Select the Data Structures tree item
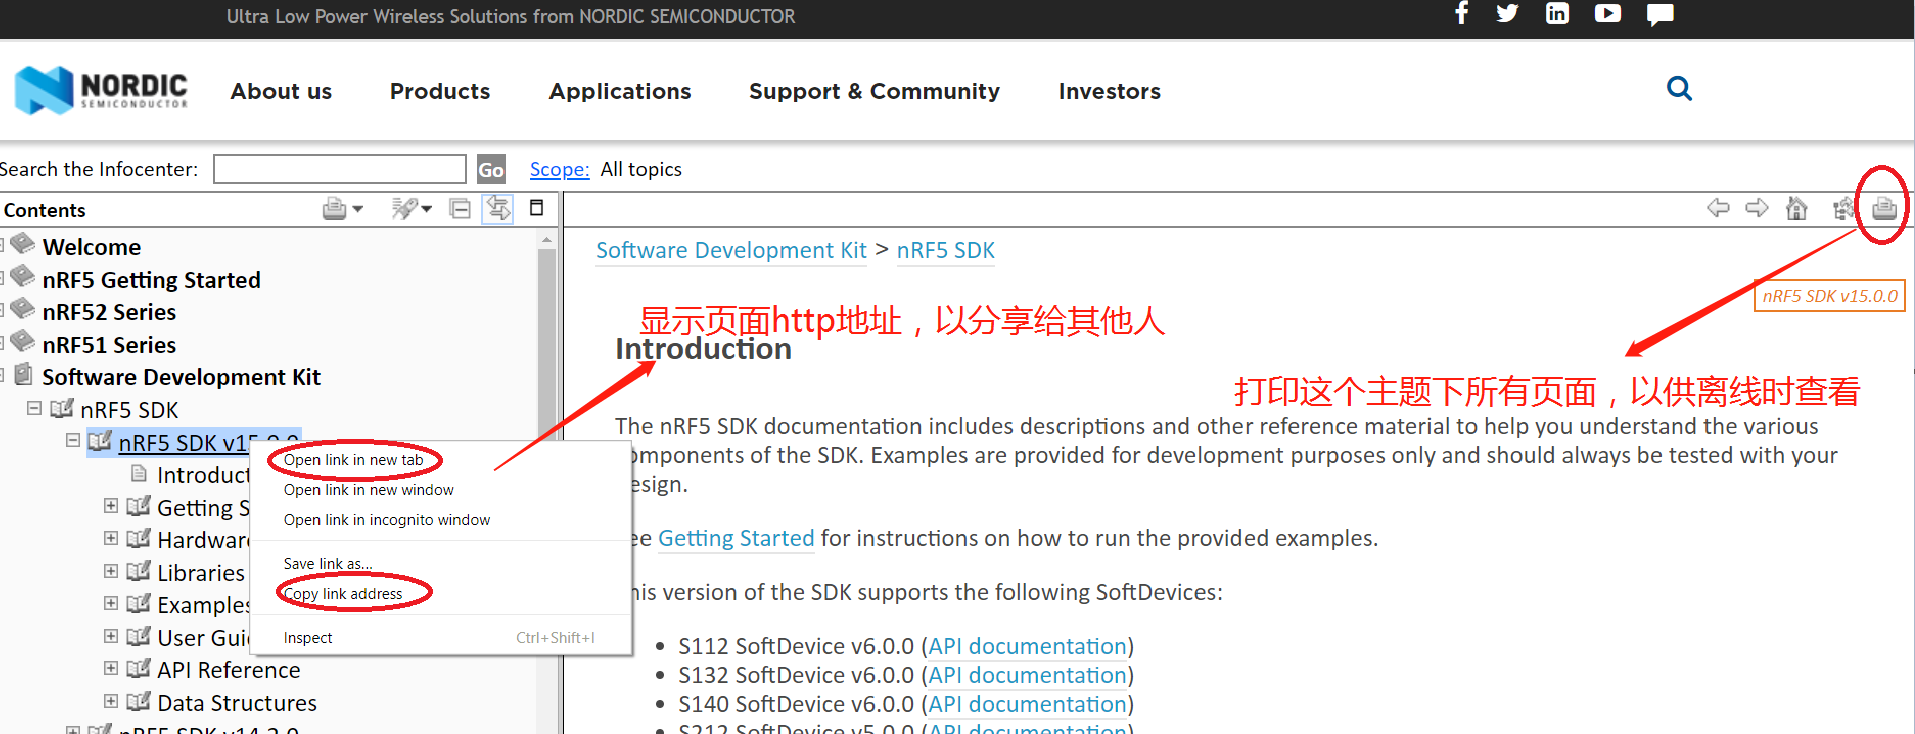Screen dimensions: 1915x734 pyautogui.click(x=236, y=703)
